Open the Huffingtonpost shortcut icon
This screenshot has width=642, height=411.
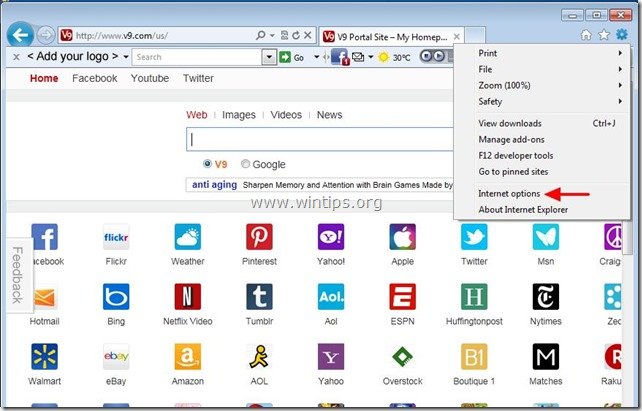pos(474,297)
